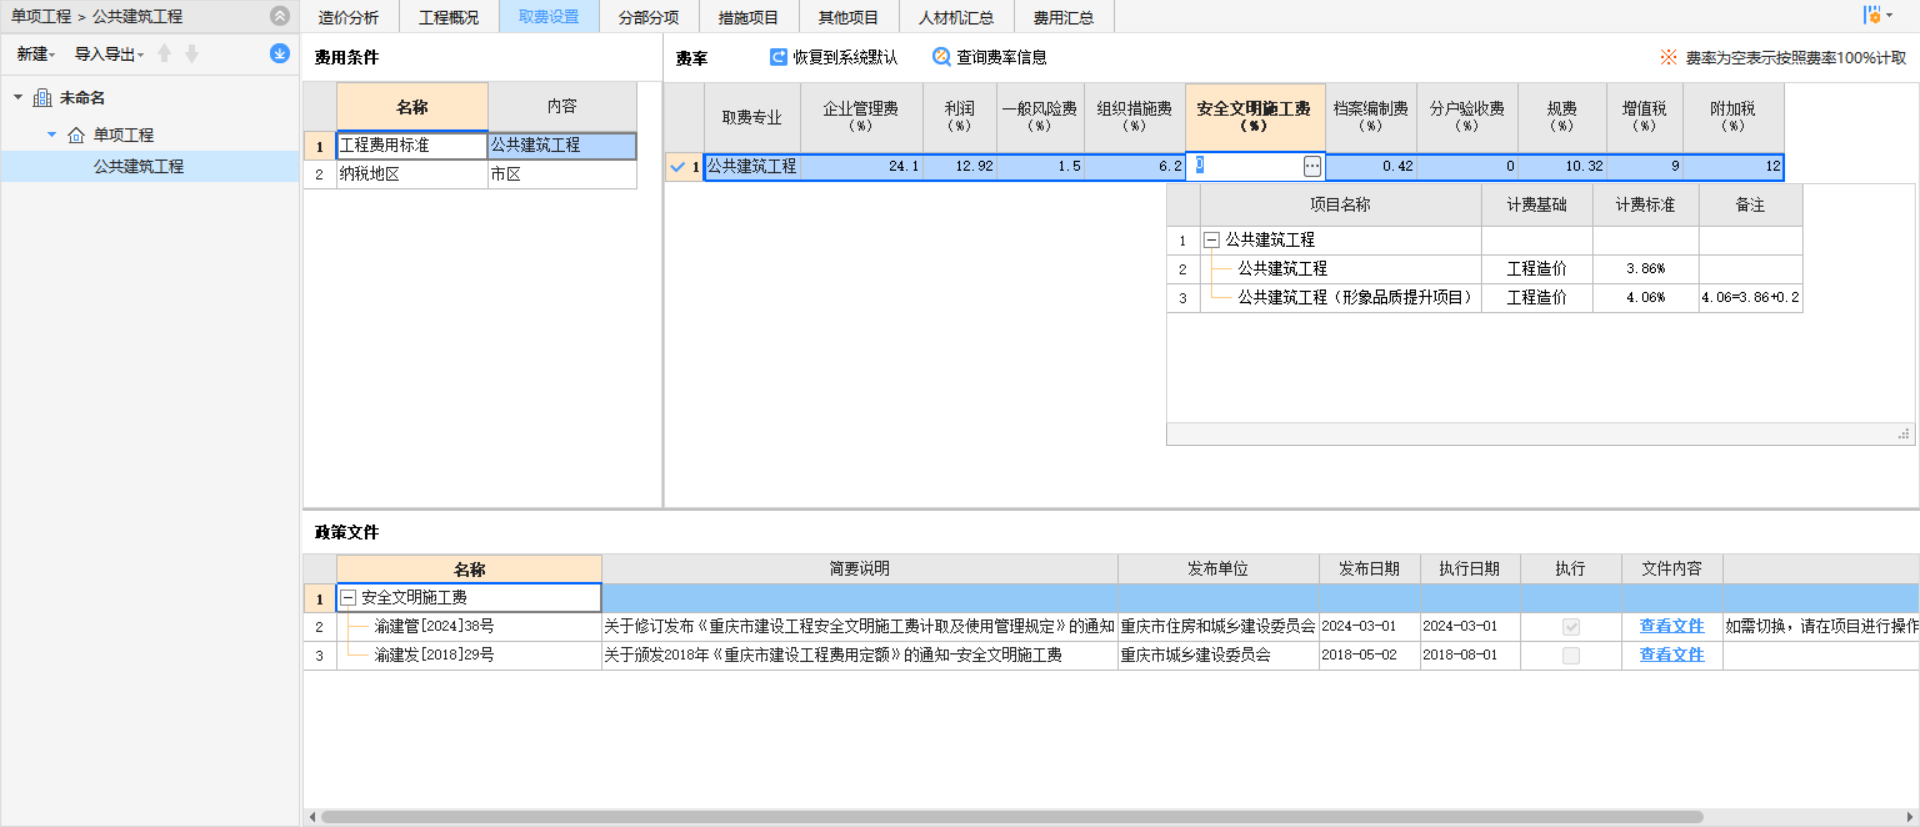Viewport: 1920px width, 827px height.
Task: Click the 分户验收费 value 0
Action: coord(1467,166)
